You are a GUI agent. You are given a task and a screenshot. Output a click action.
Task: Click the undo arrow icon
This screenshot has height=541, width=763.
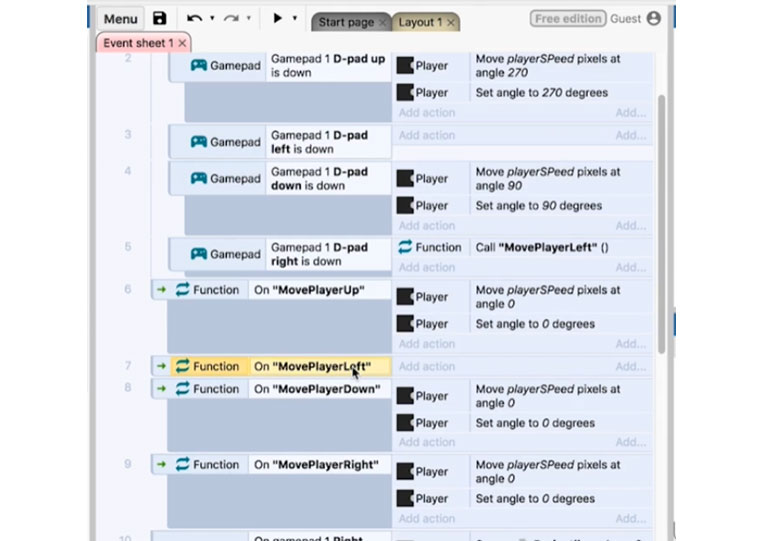click(x=195, y=18)
